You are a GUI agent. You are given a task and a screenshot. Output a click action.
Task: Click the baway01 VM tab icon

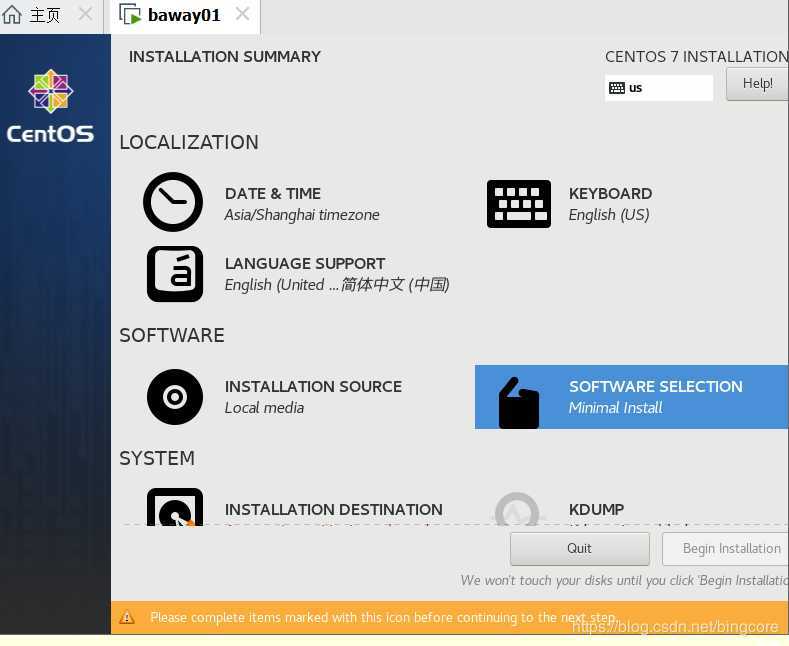[130, 14]
